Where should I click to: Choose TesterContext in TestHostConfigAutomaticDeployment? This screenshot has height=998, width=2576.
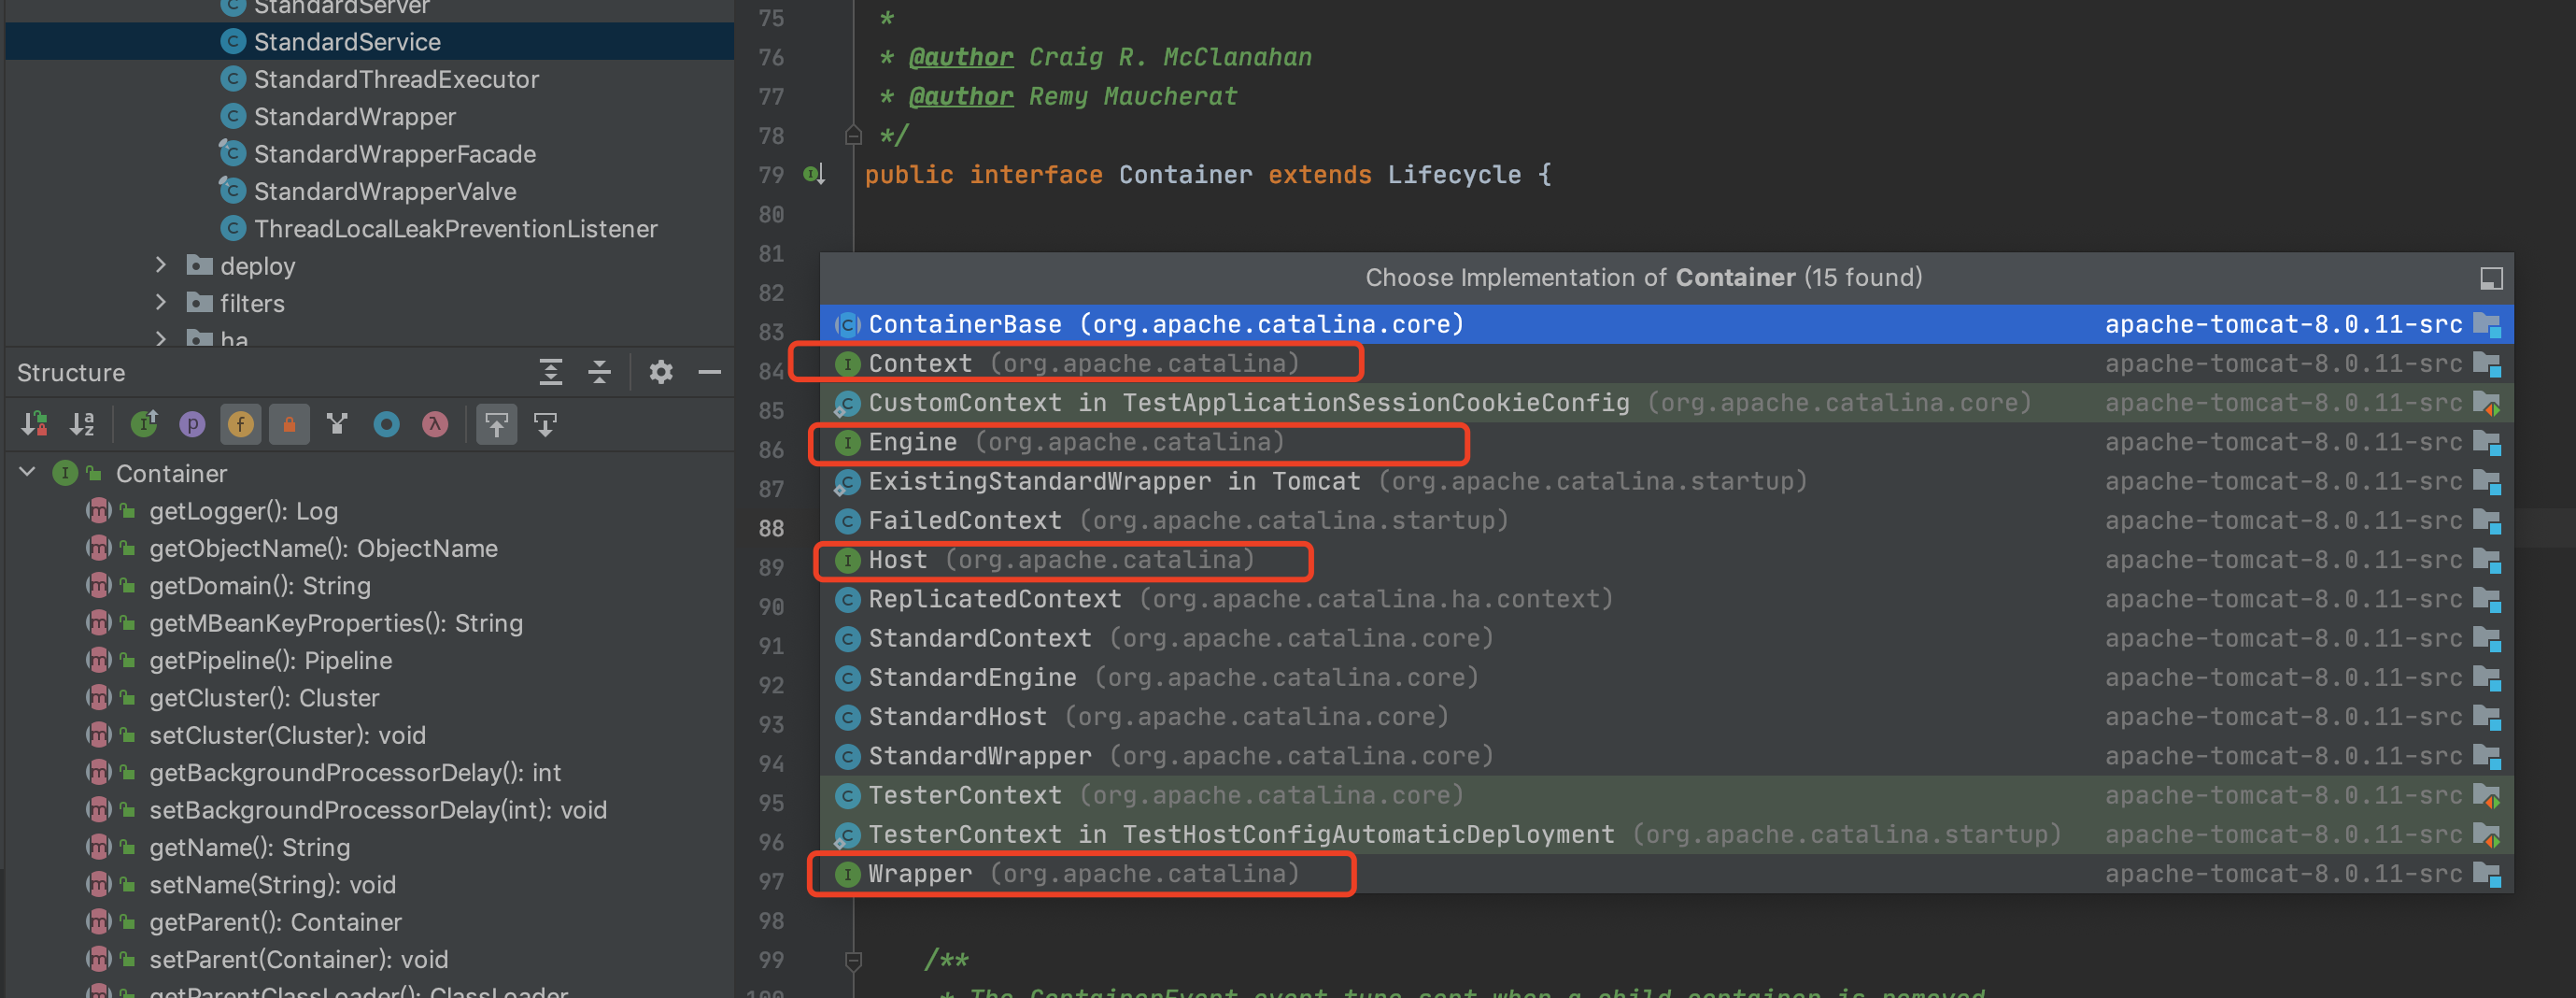click(1666, 834)
